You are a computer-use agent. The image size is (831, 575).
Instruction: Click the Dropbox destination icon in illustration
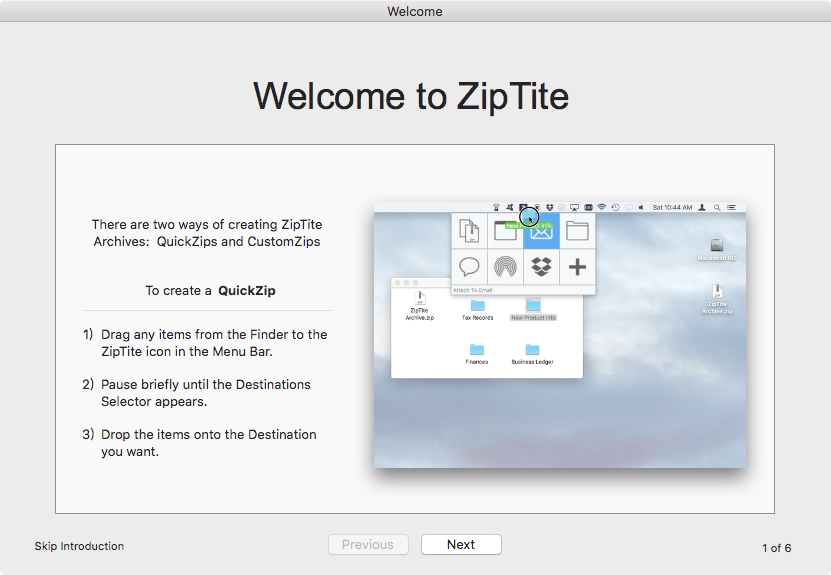[x=541, y=267]
